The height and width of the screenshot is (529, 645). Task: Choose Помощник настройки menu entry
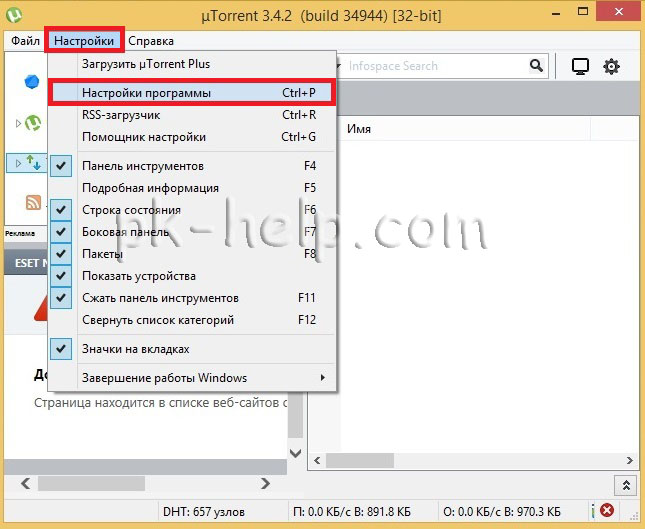click(193, 137)
